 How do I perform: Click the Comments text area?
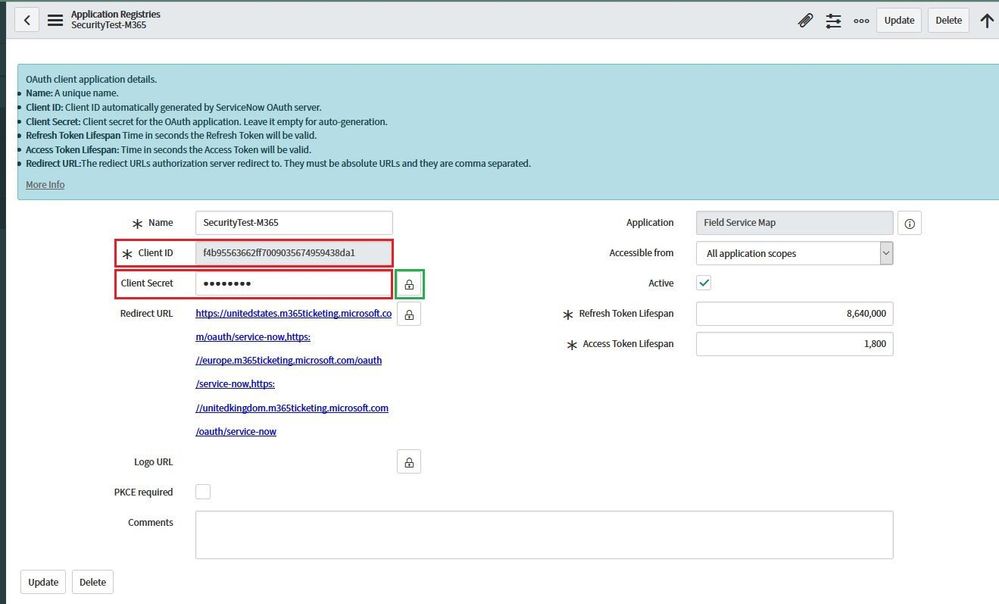(x=544, y=535)
